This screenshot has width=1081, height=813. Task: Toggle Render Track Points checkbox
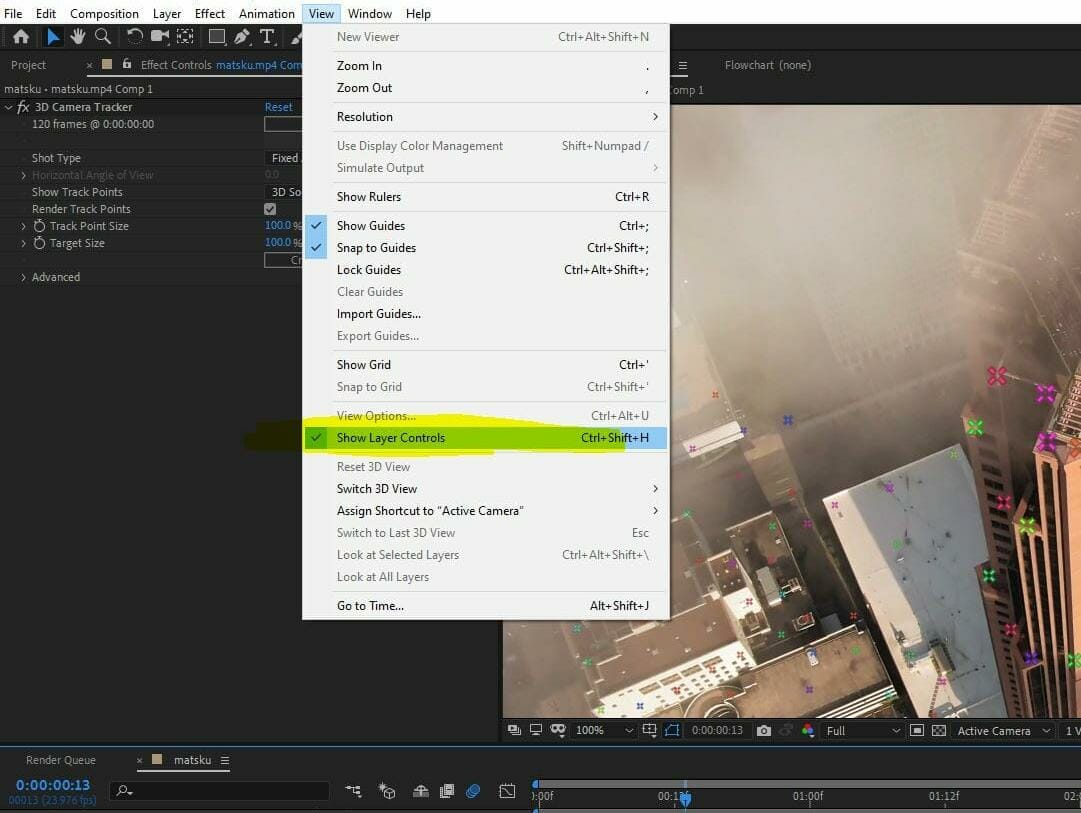click(x=270, y=209)
